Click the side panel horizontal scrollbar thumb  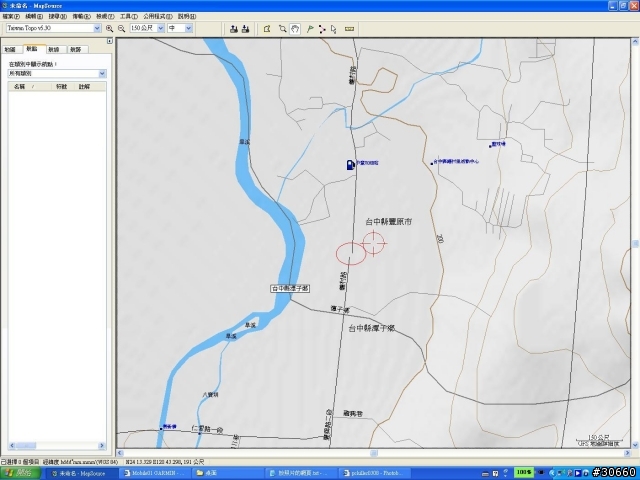[26, 445]
